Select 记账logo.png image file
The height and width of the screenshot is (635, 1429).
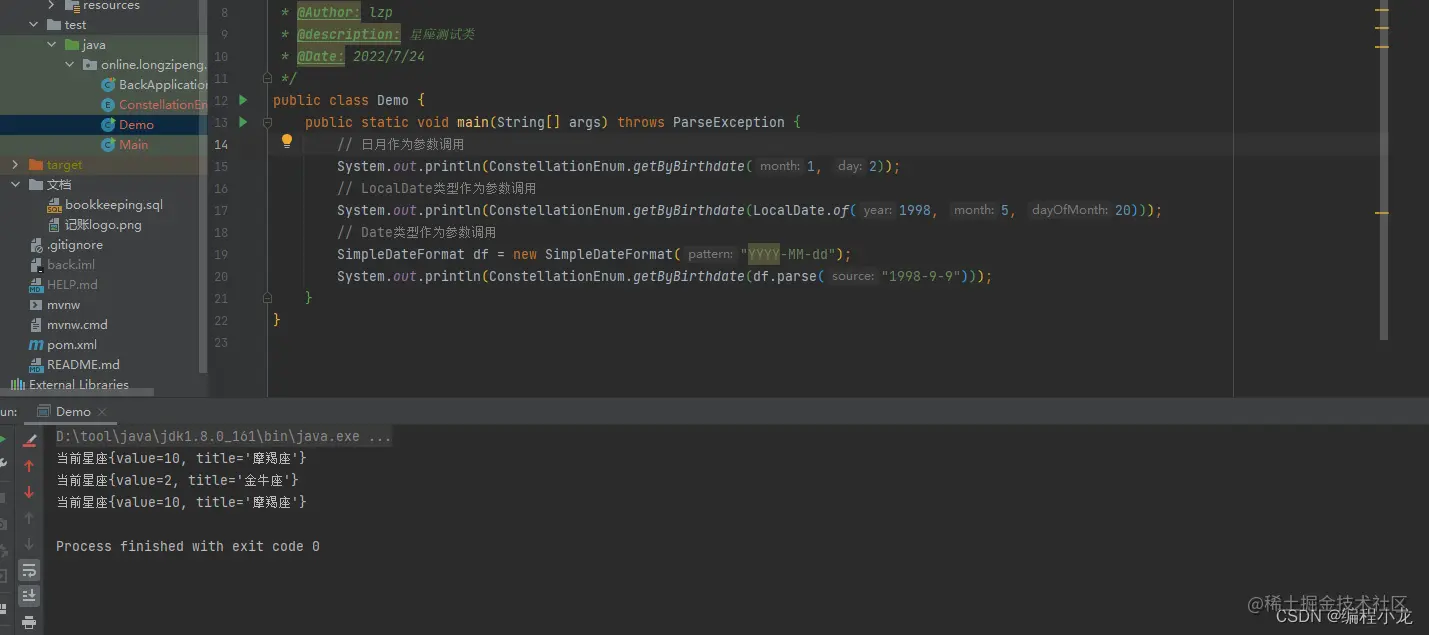click(x=95, y=225)
